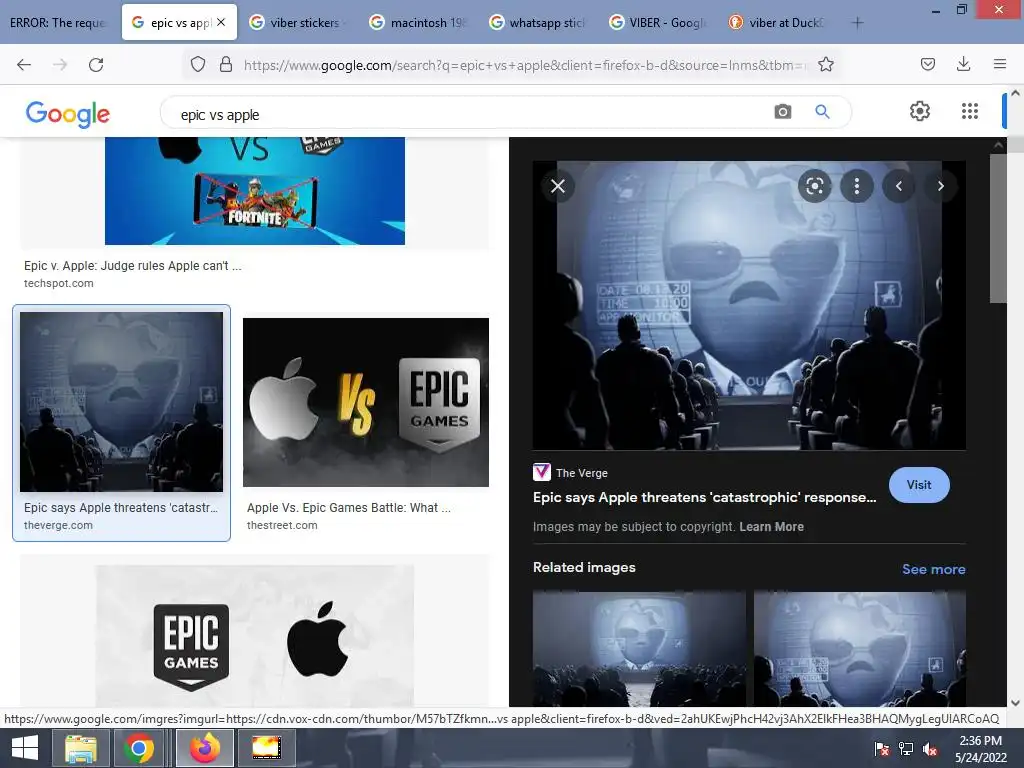
Task: Search inside image with Lens icon
Action: point(814,186)
